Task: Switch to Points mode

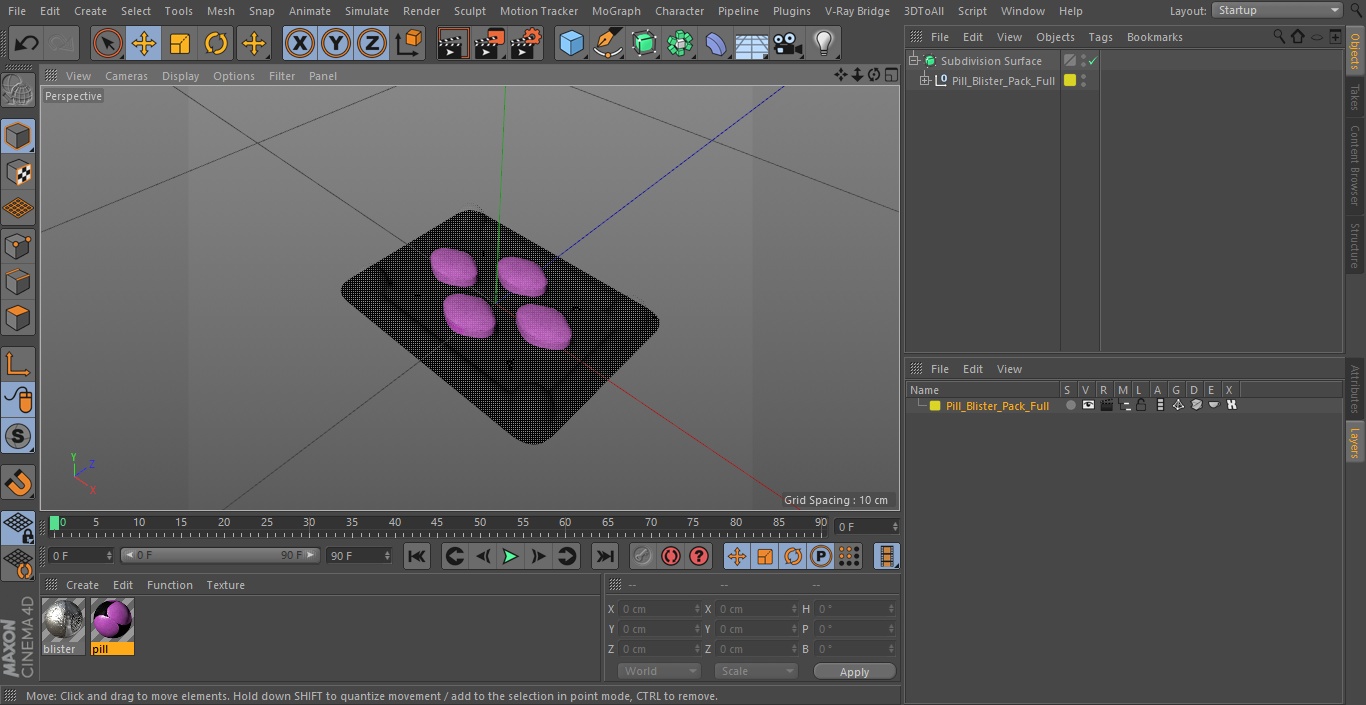Action: [x=18, y=245]
